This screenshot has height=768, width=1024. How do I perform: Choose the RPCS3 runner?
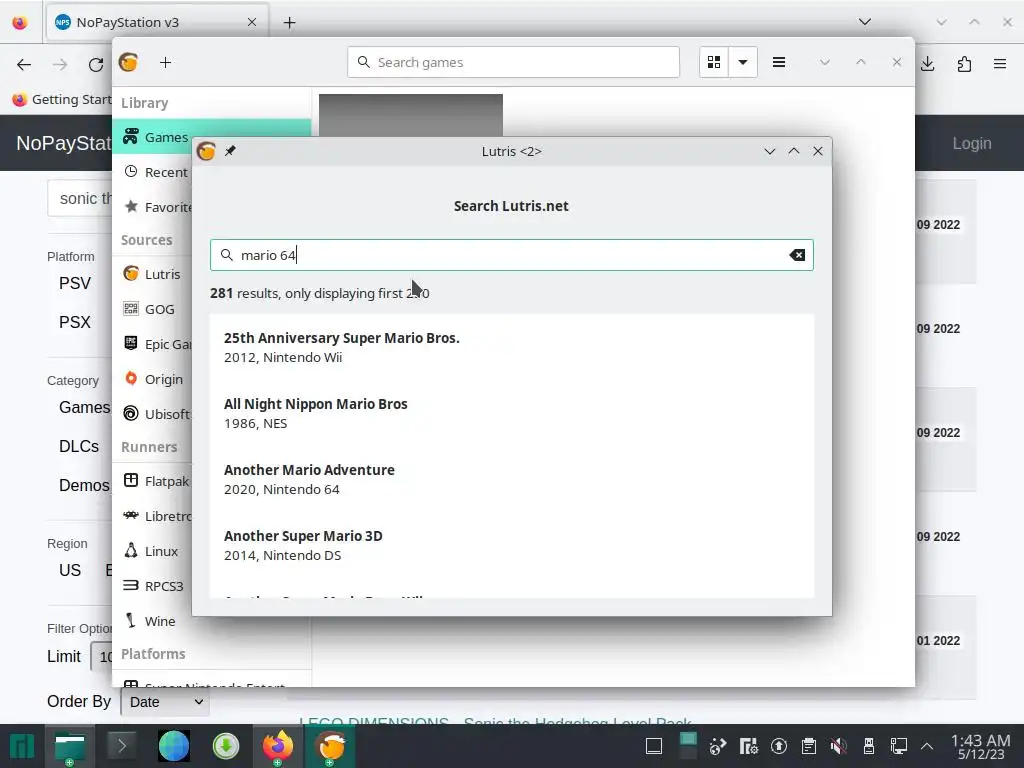(x=153, y=586)
